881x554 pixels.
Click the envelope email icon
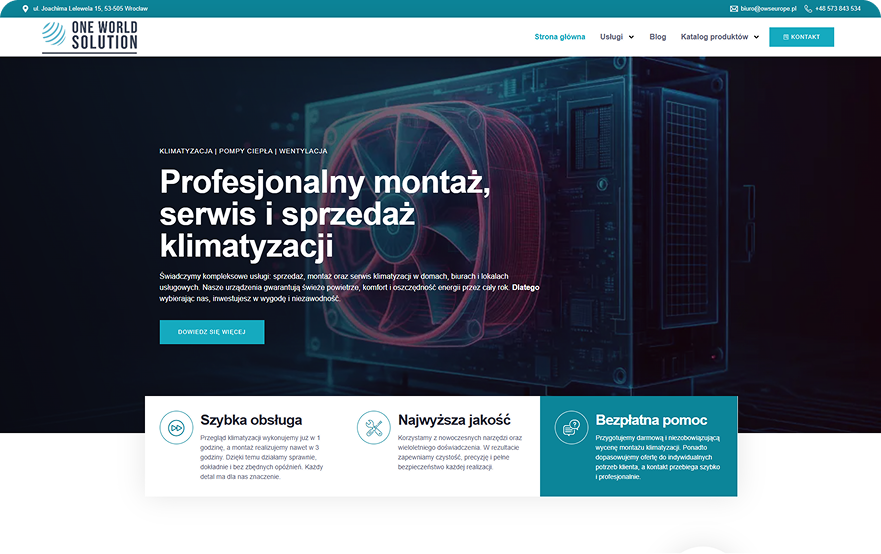pyautogui.click(x=733, y=8)
